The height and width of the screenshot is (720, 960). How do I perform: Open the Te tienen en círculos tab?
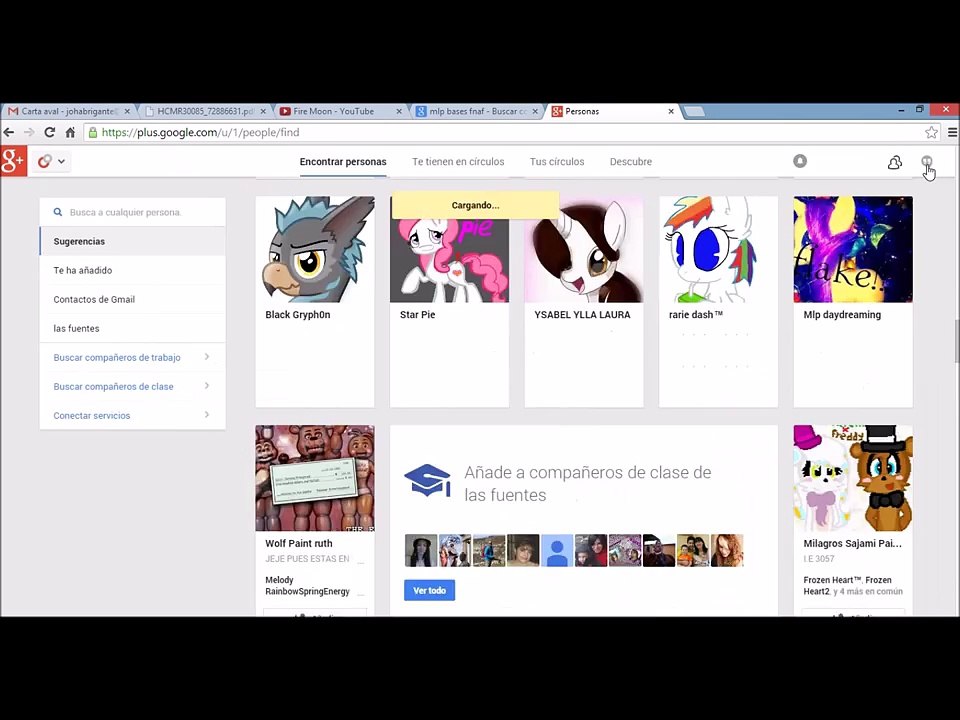[x=458, y=162]
